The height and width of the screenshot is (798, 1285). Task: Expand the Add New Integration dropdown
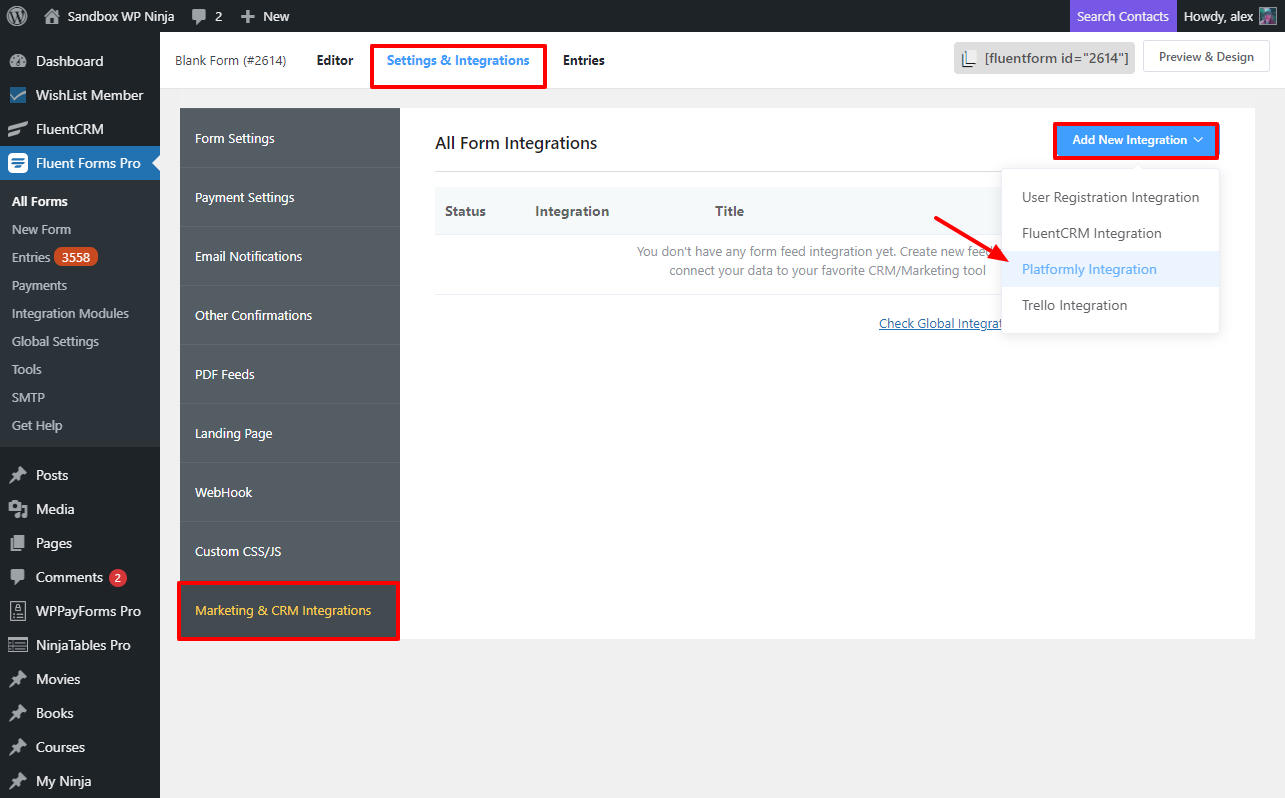(1136, 140)
